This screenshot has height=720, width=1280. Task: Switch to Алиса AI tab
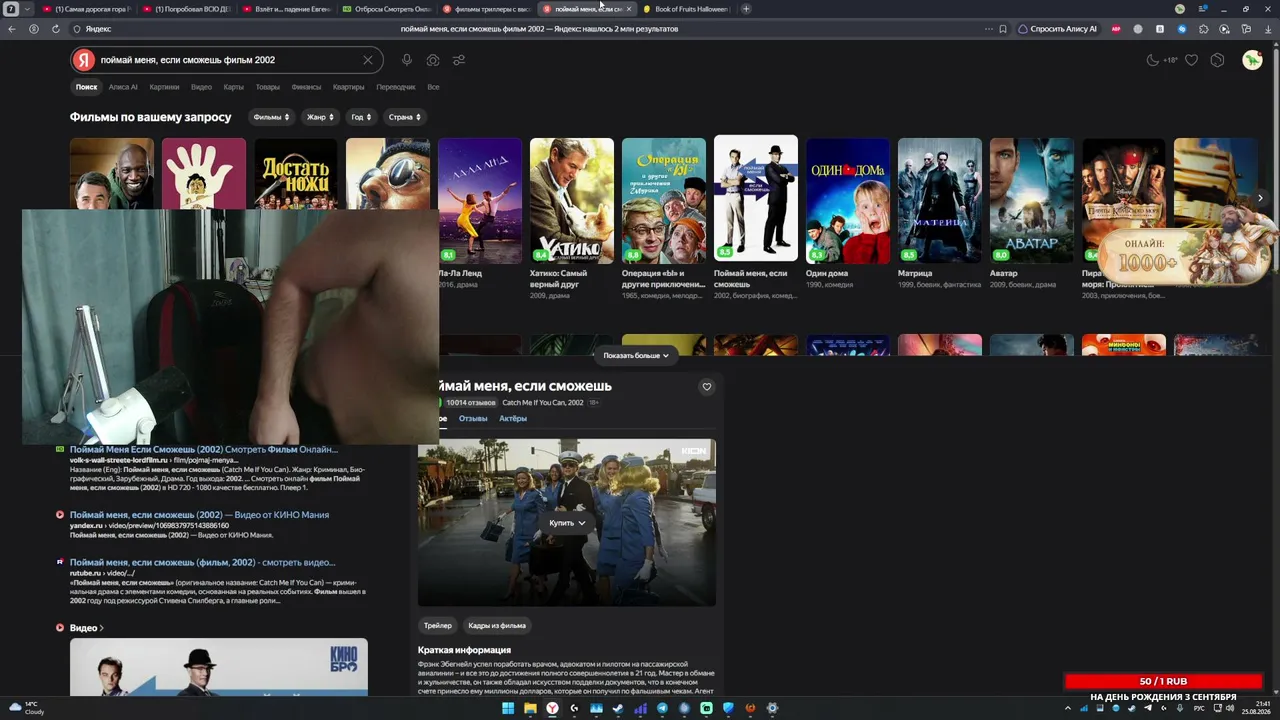point(123,87)
